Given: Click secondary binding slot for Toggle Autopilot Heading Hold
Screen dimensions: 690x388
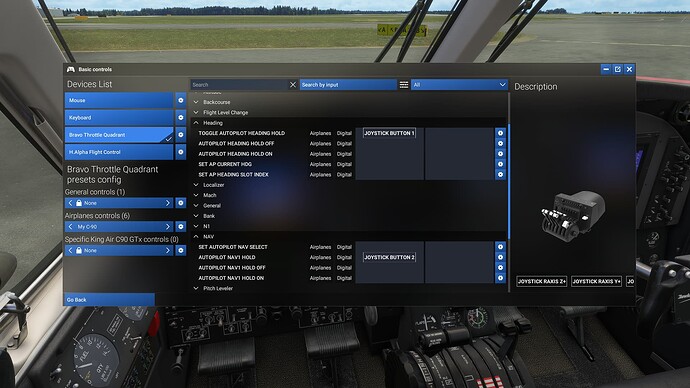Looking at the screenshot, I should tap(459, 133).
